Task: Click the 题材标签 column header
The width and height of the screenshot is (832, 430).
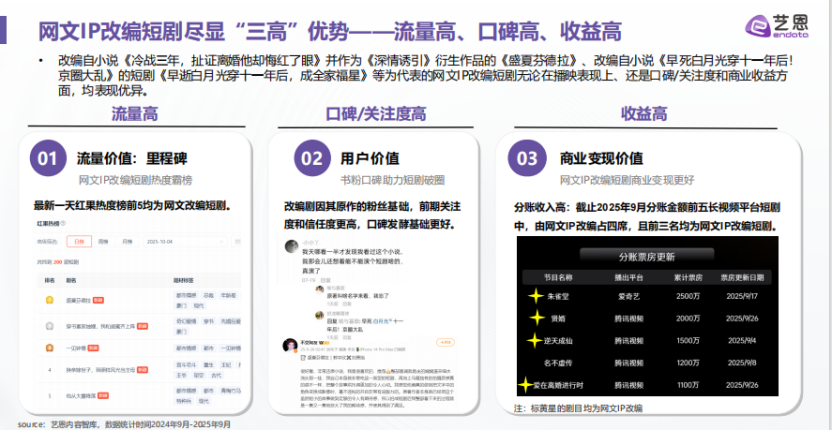Action: (x=184, y=280)
